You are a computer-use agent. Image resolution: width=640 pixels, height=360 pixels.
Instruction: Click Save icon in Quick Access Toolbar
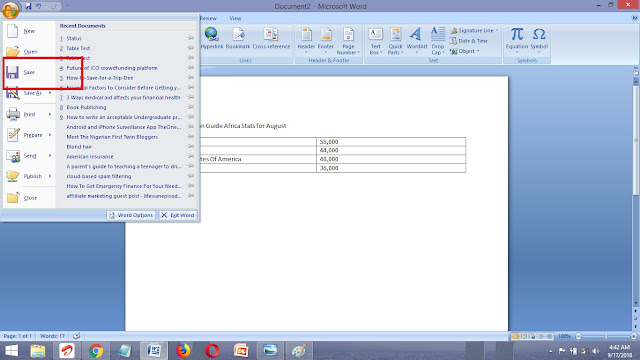28,6
